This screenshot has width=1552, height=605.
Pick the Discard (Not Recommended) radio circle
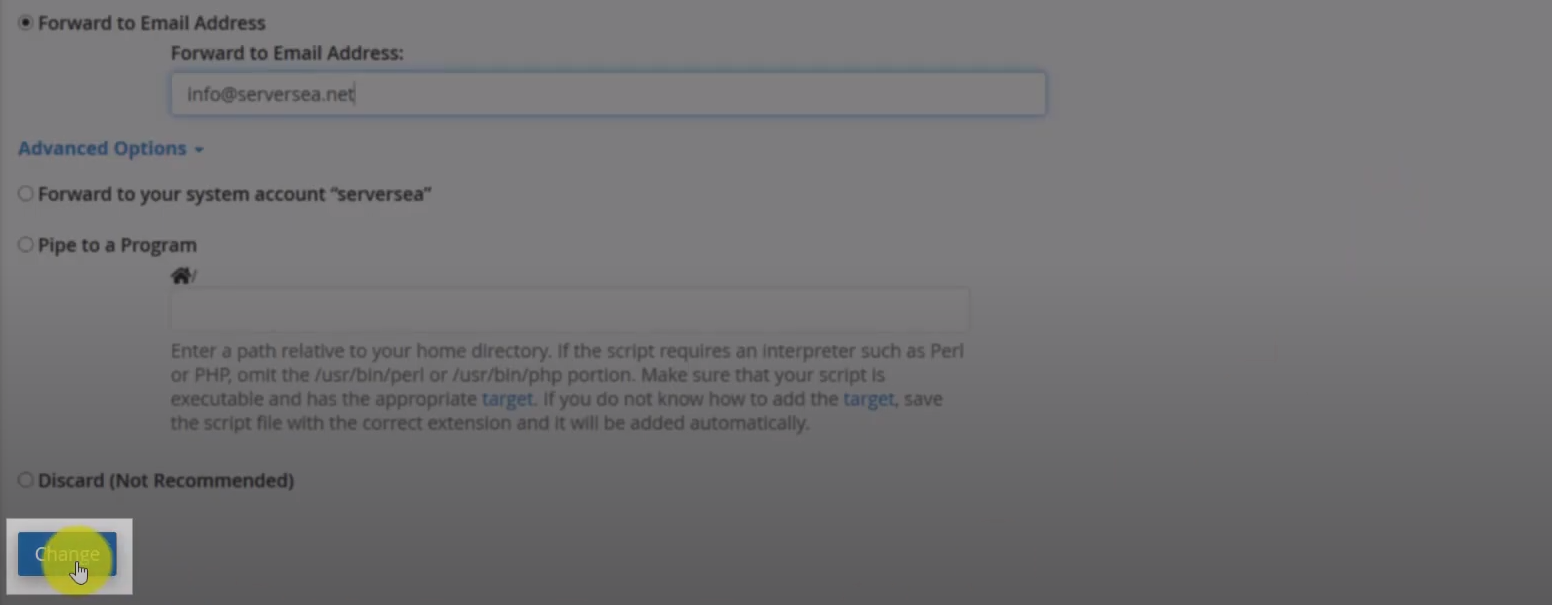pos(25,481)
